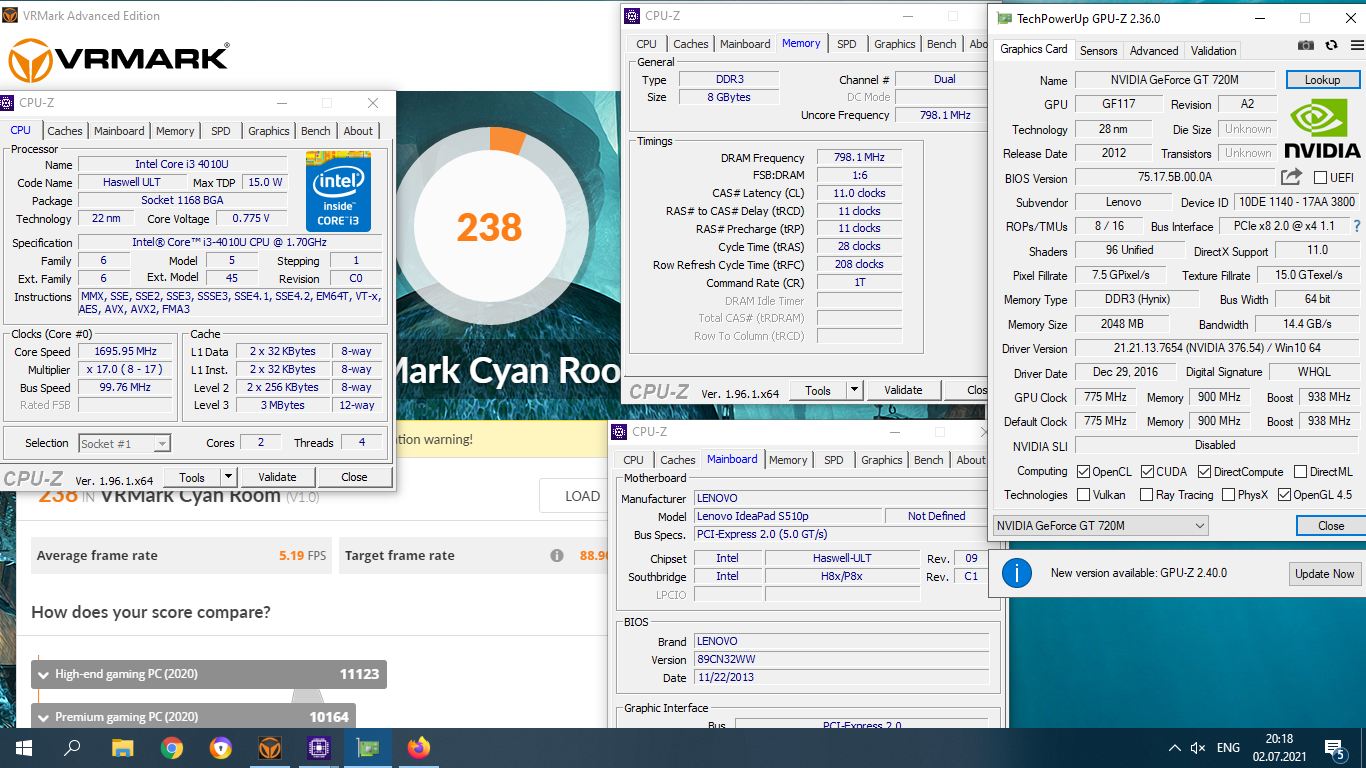Viewport: 1366px width, 768px height.
Task: Open Tools dropdown arrow in CPU-Z Memory window
Action: tap(854, 390)
